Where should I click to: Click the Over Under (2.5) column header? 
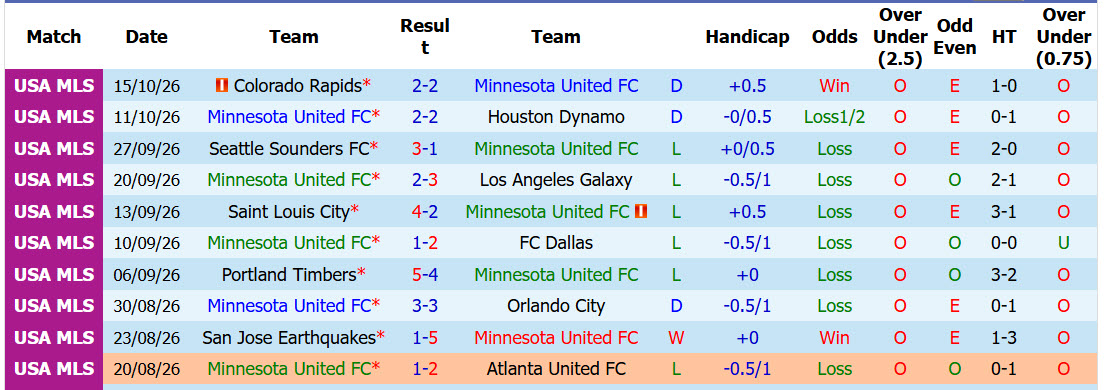[x=901, y=37]
